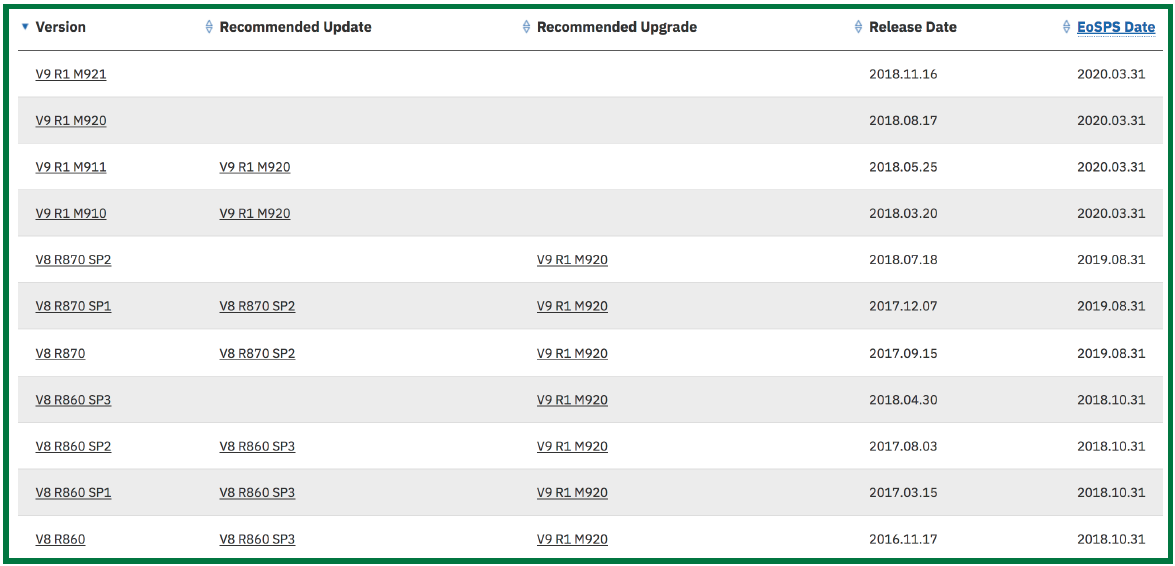
Task: Click sort icon beside EoSPS Date header
Action: point(1067,27)
